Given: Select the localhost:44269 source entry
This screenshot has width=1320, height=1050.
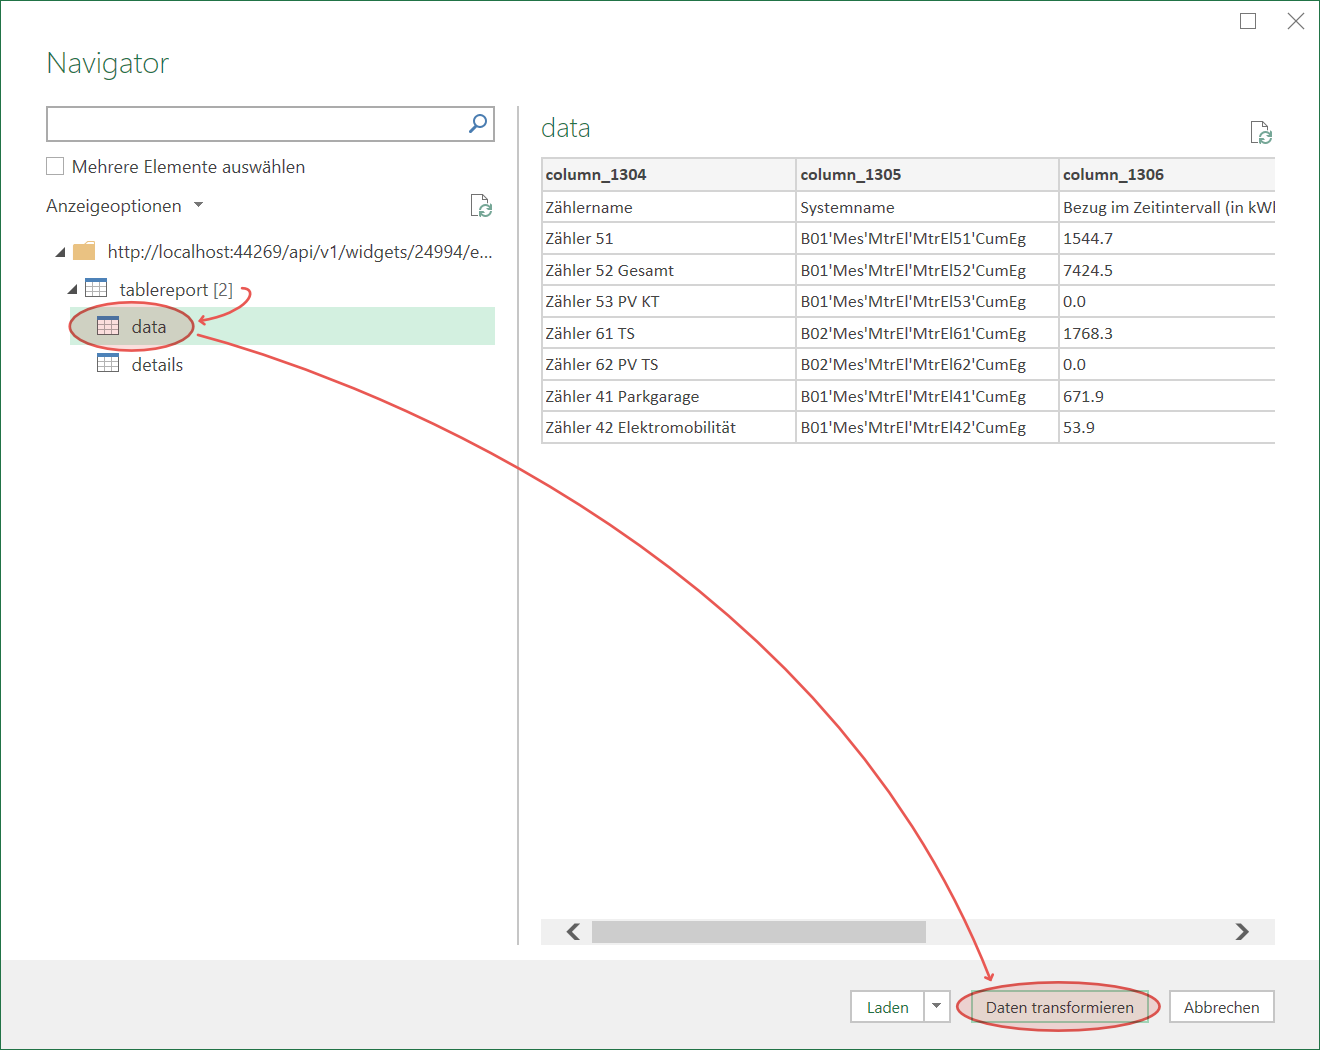Looking at the screenshot, I should pos(300,252).
